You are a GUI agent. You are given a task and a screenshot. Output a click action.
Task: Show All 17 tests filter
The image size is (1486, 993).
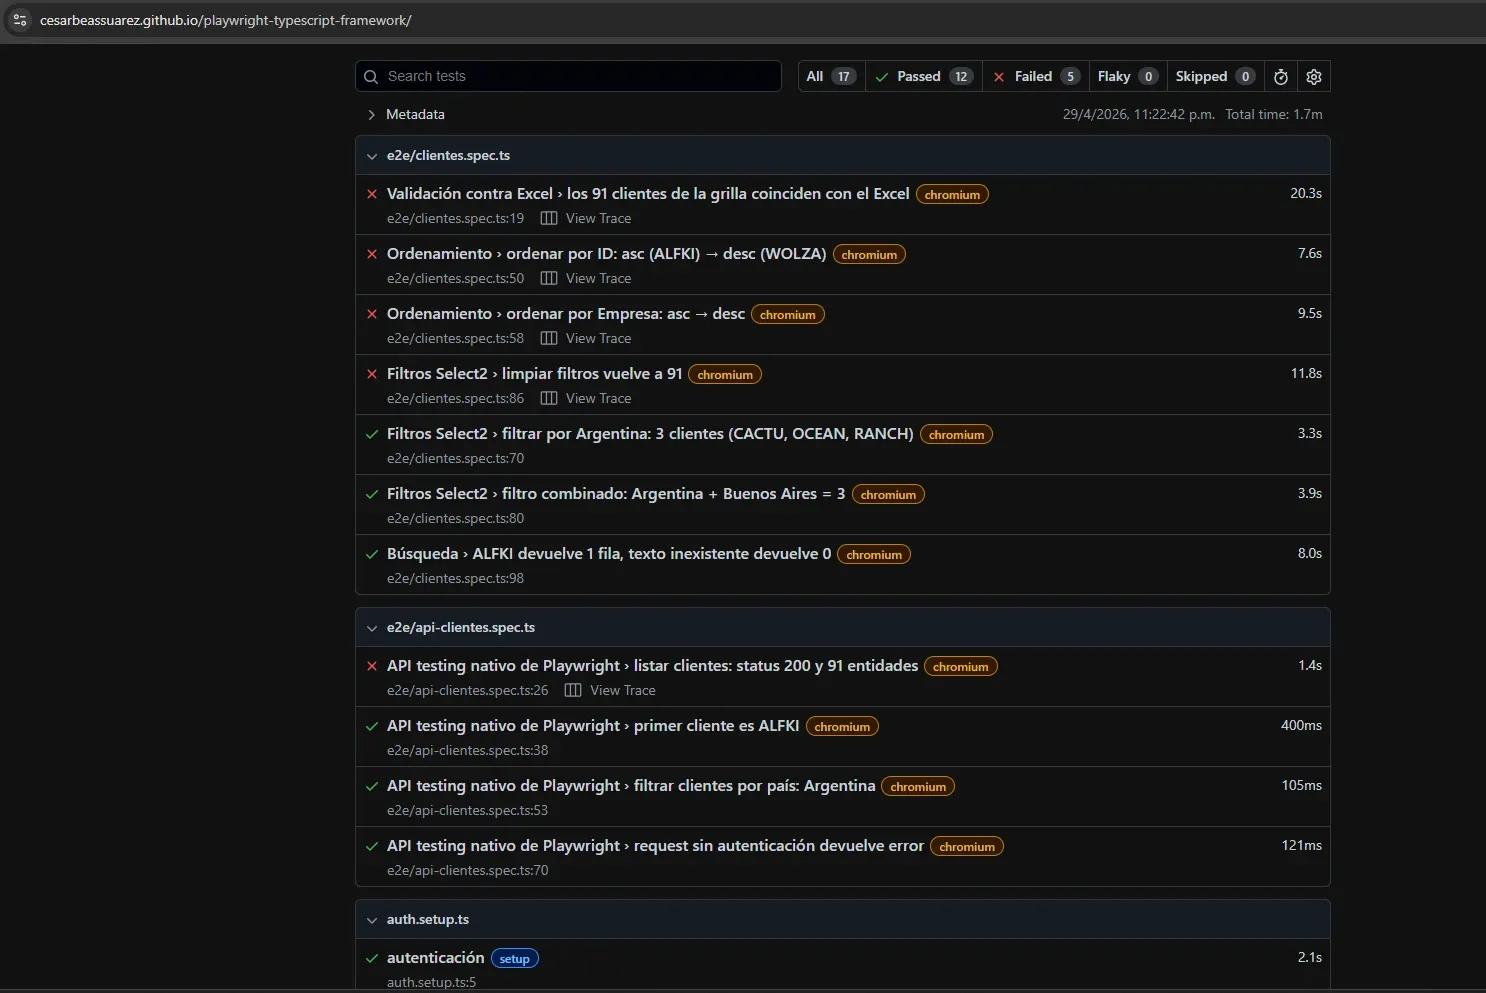(x=832, y=77)
